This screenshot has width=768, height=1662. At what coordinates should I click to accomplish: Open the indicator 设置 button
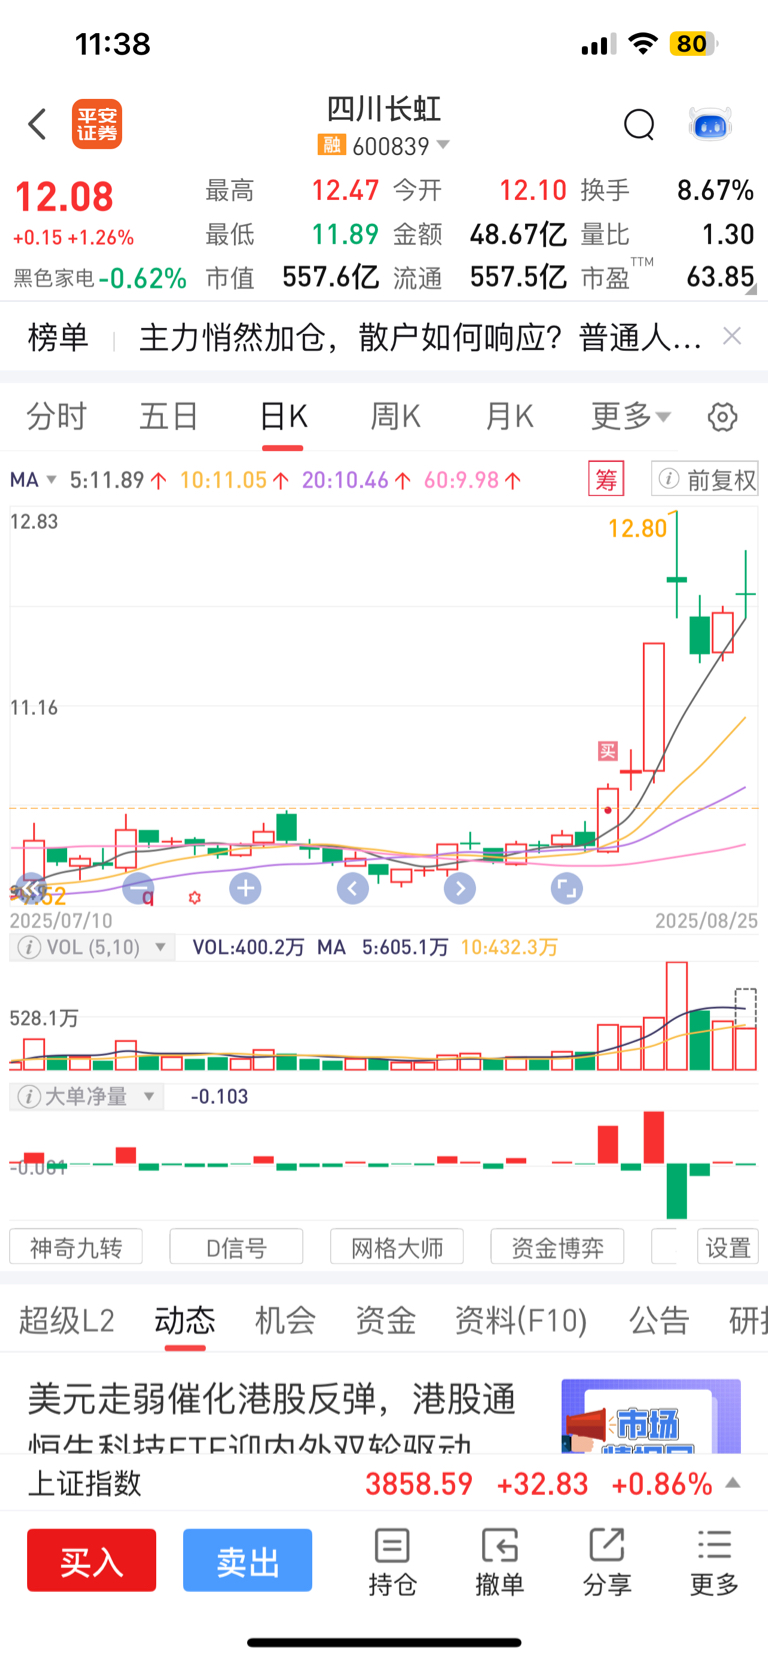[x=728, y=1247]
